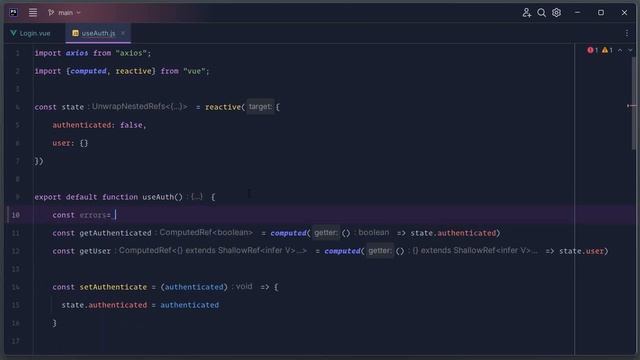Click the add collaborator (Code With Me) icon

(527, 13)
